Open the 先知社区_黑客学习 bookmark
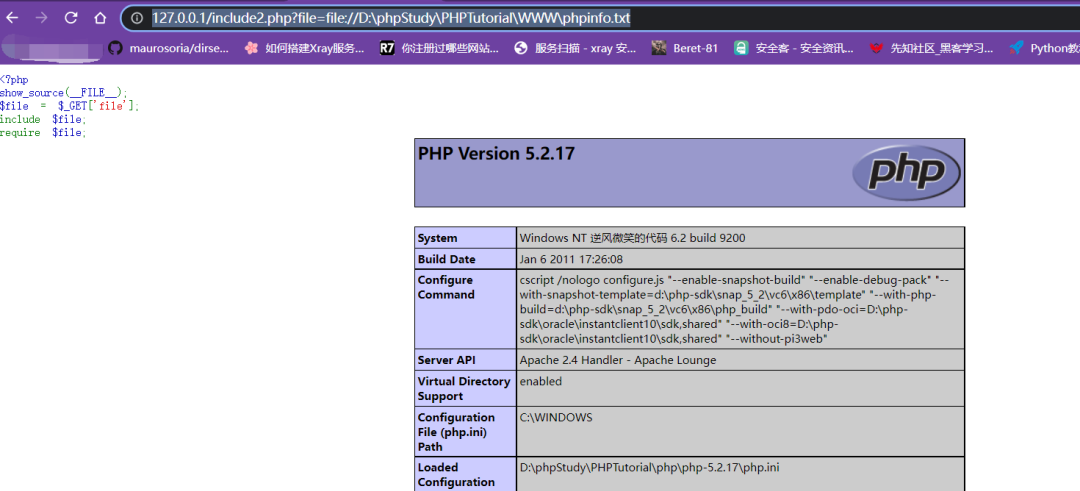The image size is (1080, 491). [x=931, y=48]
